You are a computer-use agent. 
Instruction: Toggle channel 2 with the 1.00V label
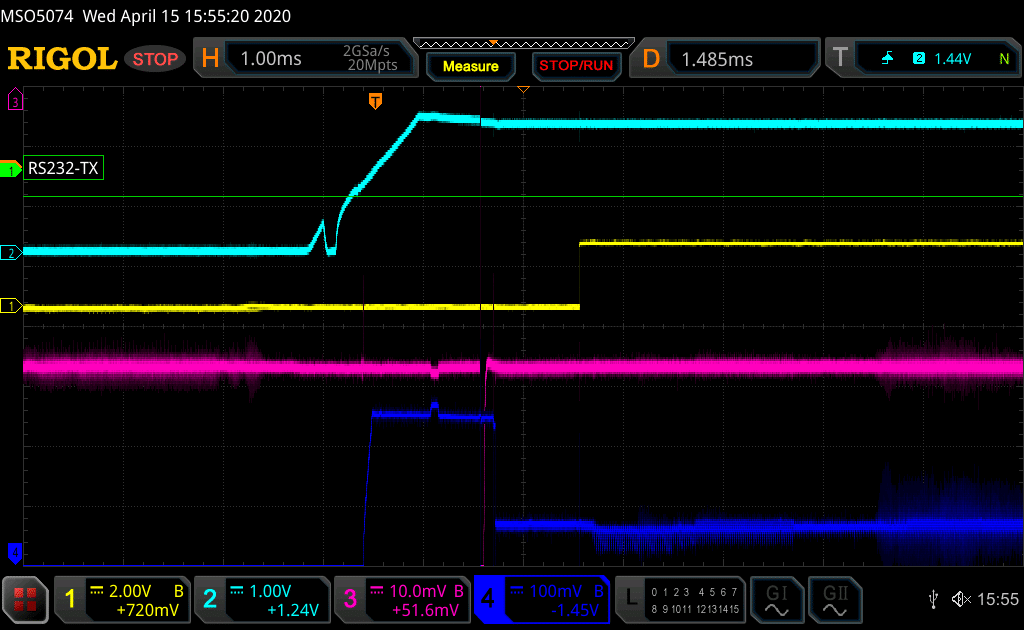(x=261, y=600)
